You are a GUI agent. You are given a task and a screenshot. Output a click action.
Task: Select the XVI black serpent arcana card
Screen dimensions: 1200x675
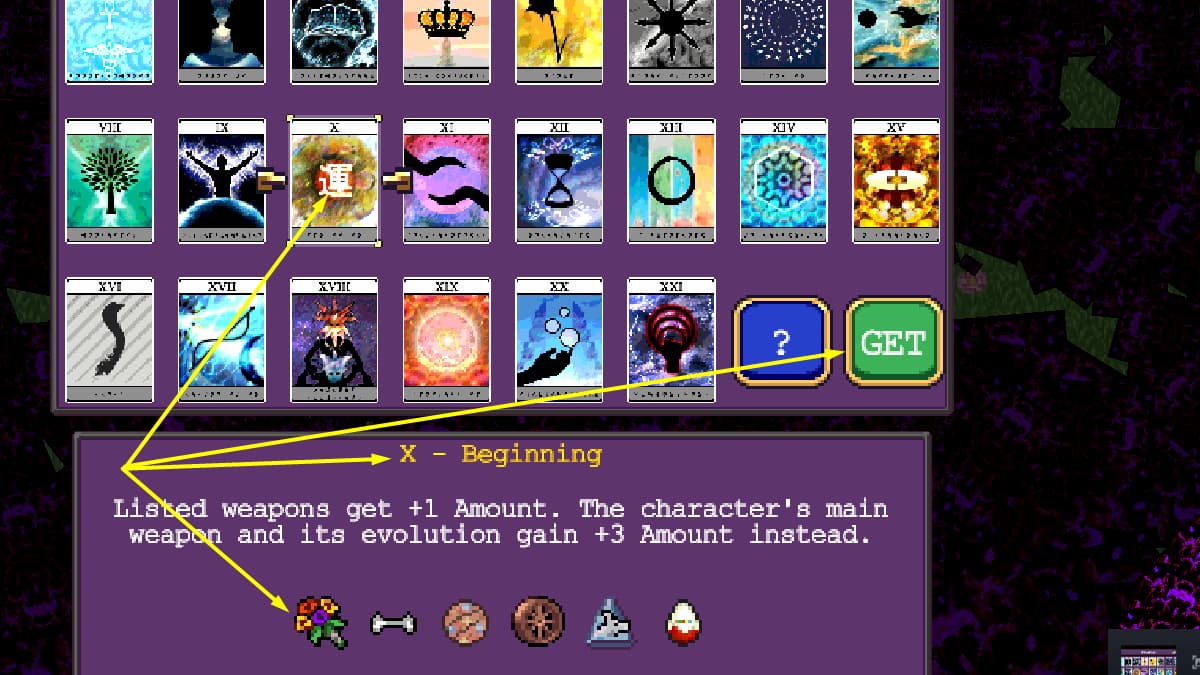110,340
